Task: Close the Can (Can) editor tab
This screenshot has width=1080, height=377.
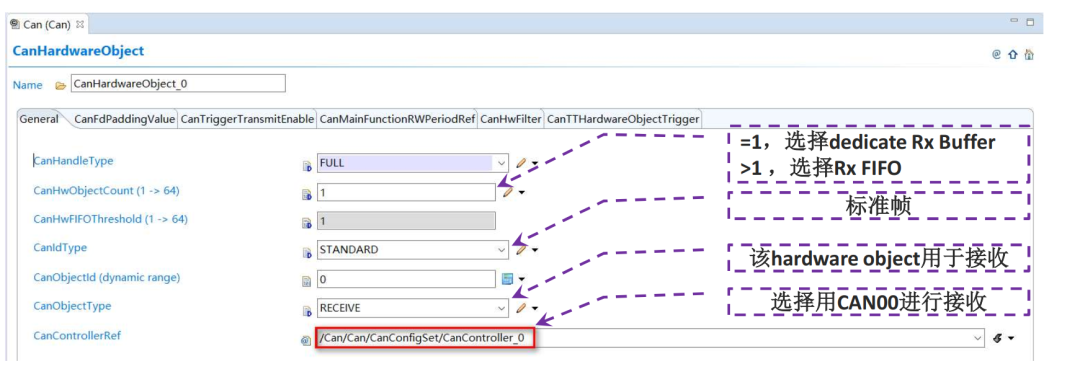Action: pyautogui.click(x=80, y=24)
